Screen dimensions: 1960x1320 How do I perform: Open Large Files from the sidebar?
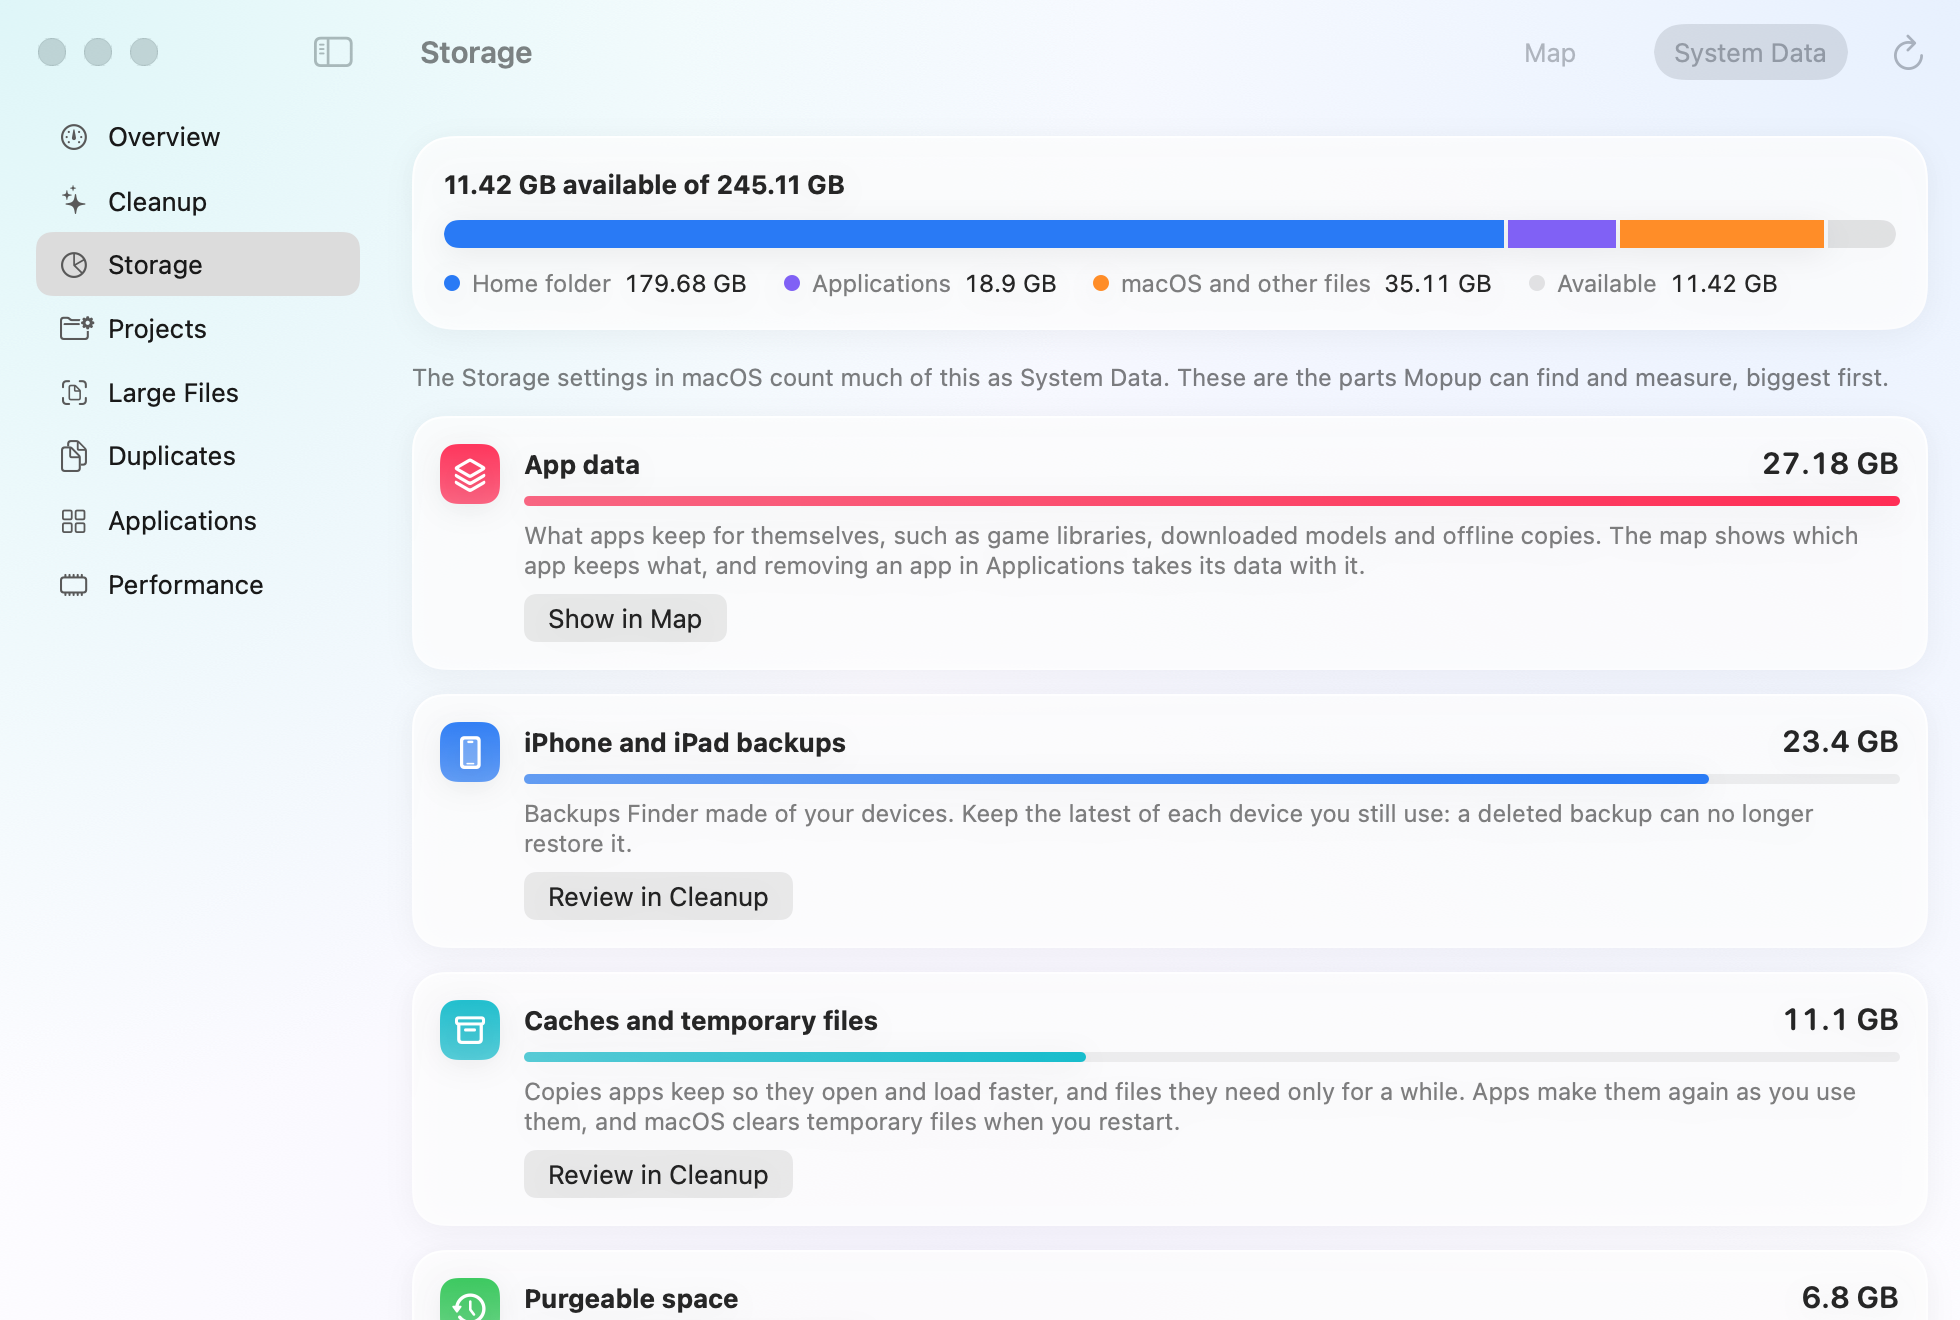tap(198, 392)
